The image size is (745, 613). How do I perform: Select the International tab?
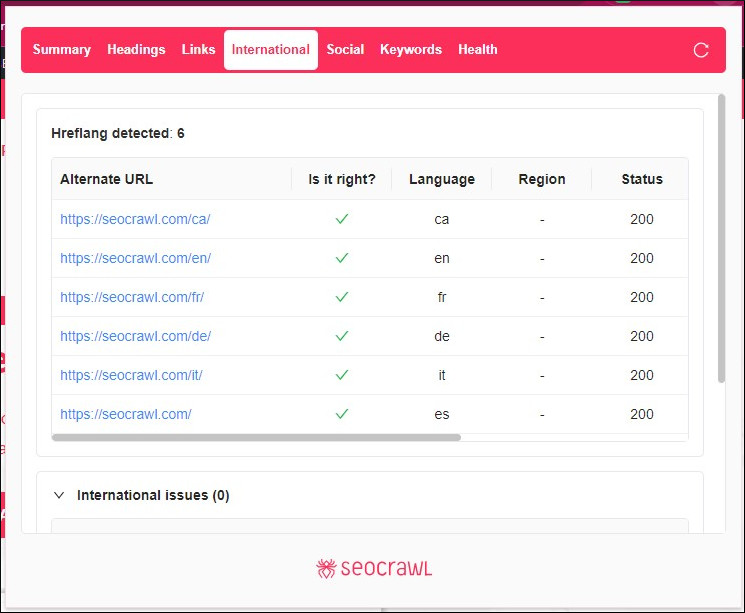(x=271, y=50)
